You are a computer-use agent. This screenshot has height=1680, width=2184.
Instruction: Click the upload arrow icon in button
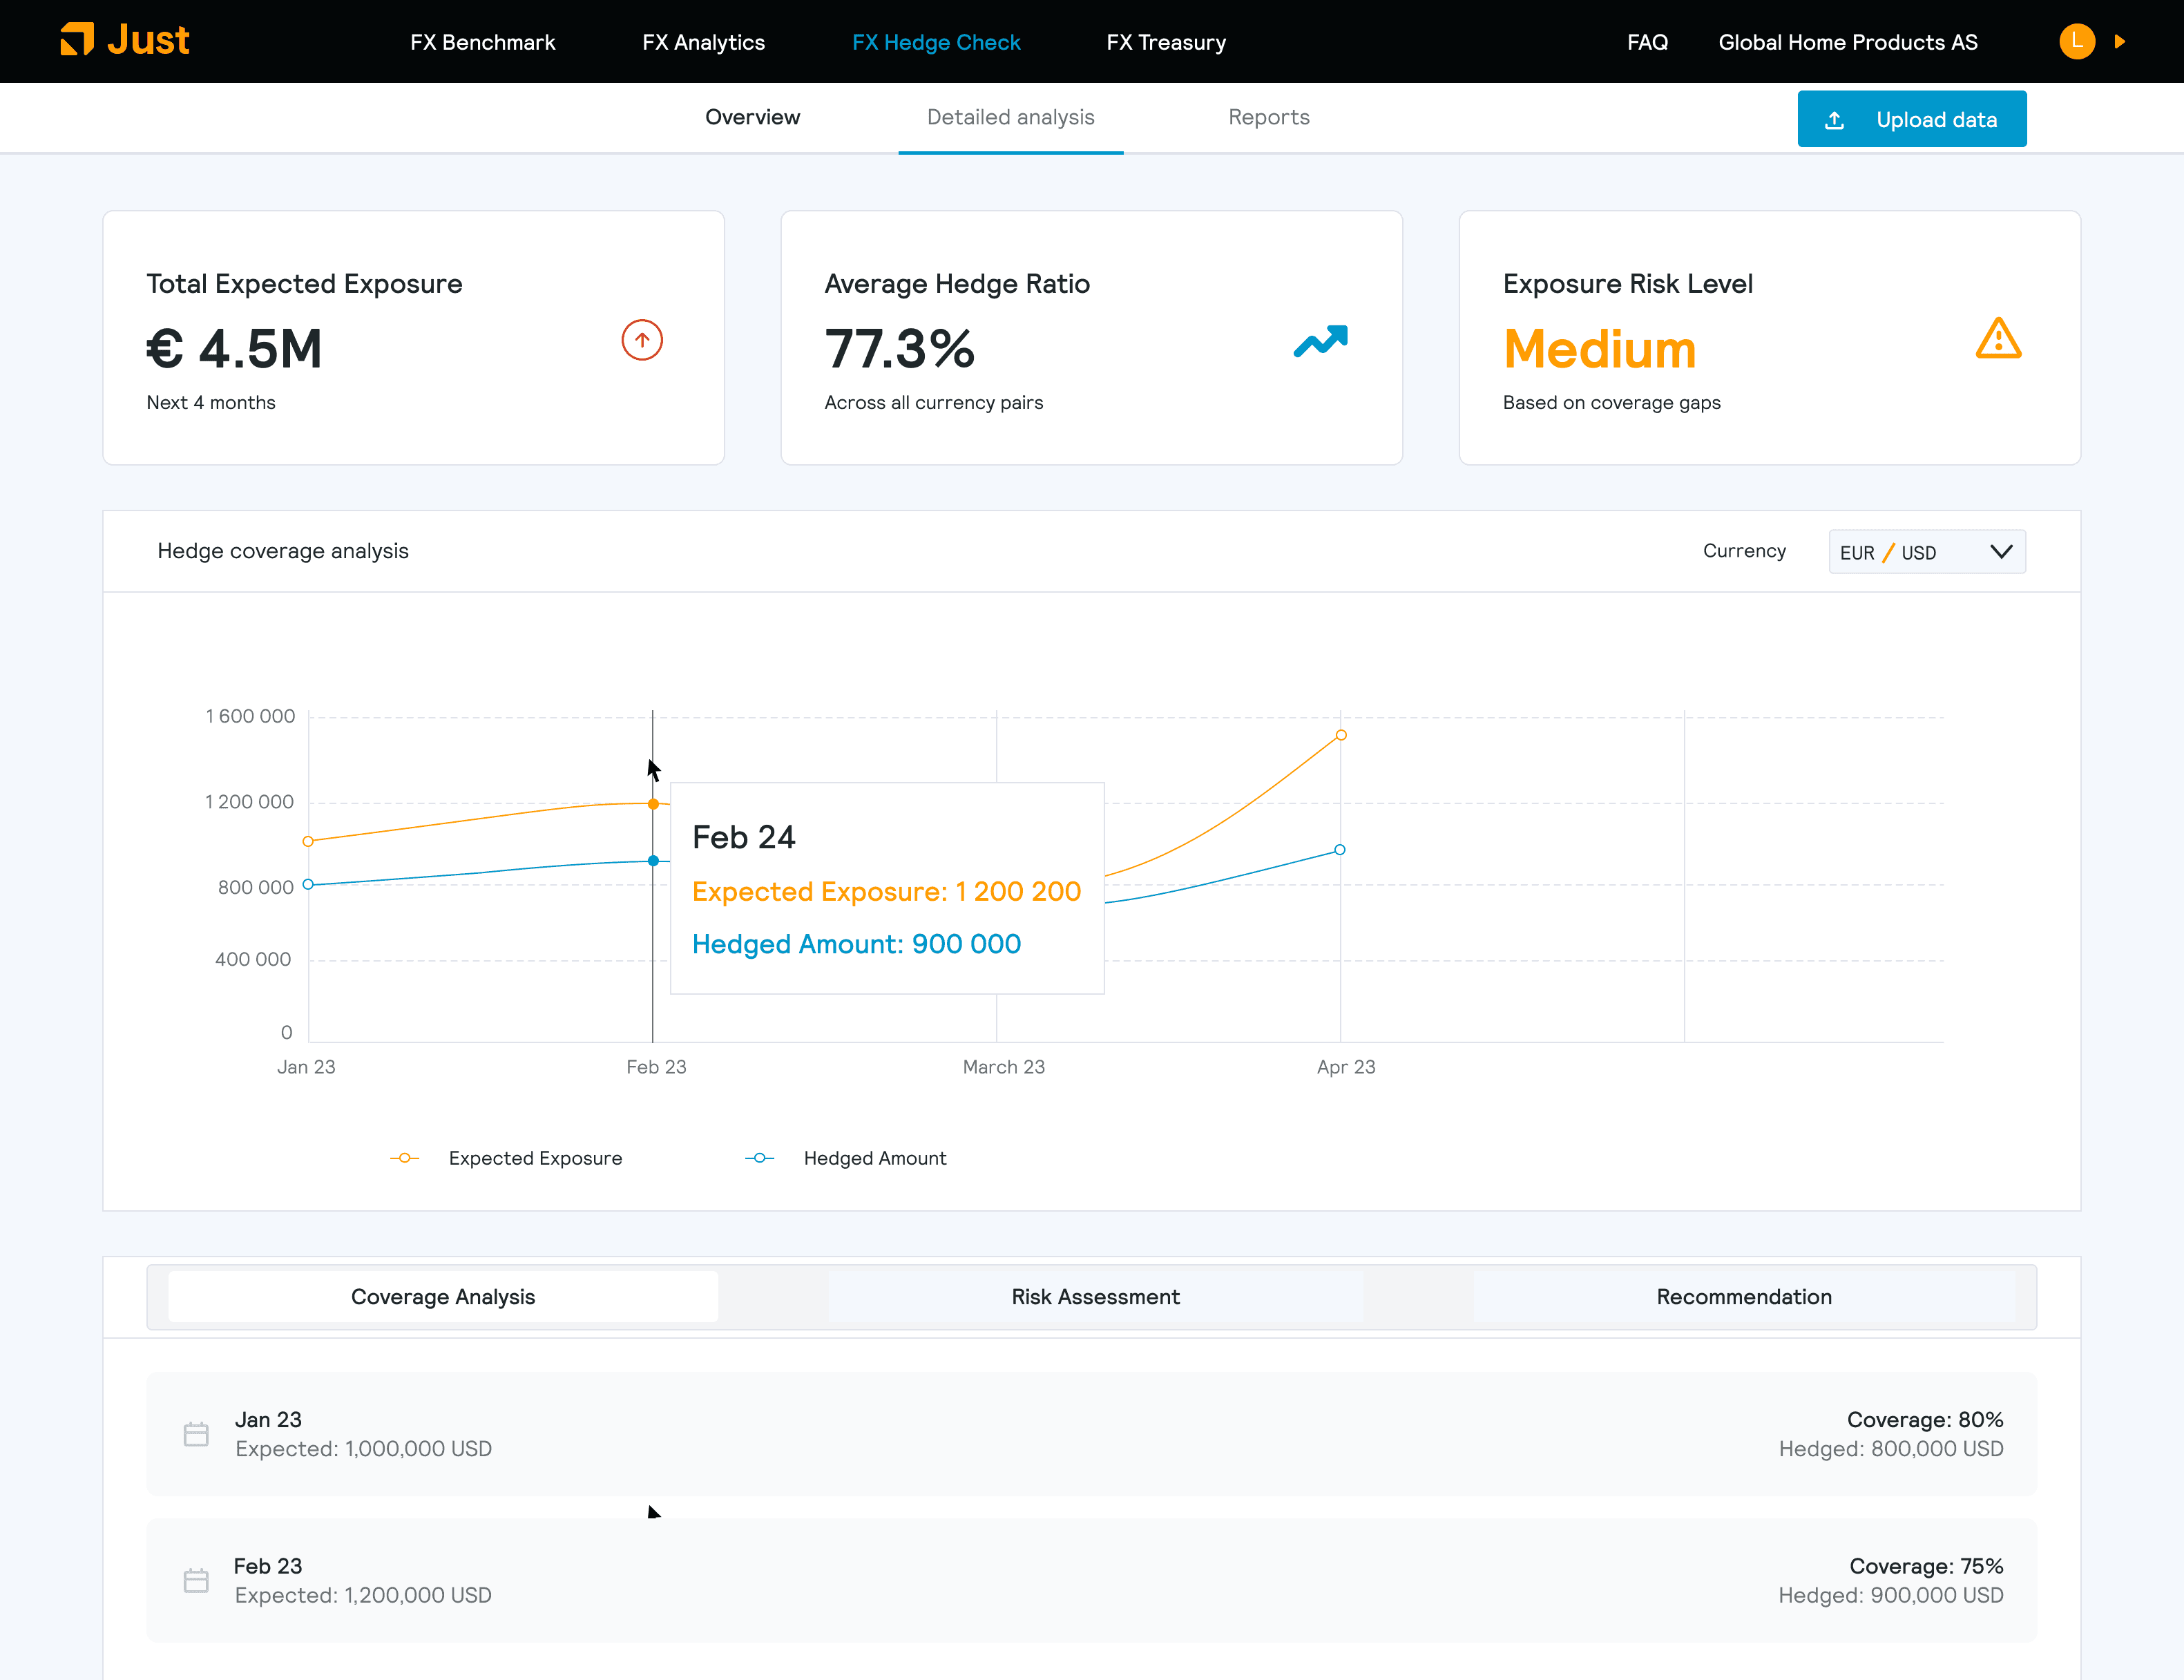[x=1834, y=120]
